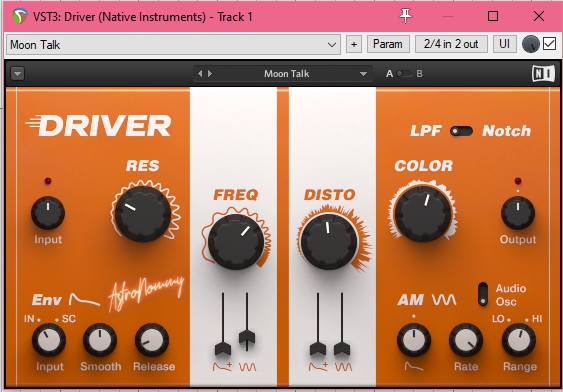Click the AM Rate knob
The image size is (563, 392).
pyautogui.click(x=466, y=340)
